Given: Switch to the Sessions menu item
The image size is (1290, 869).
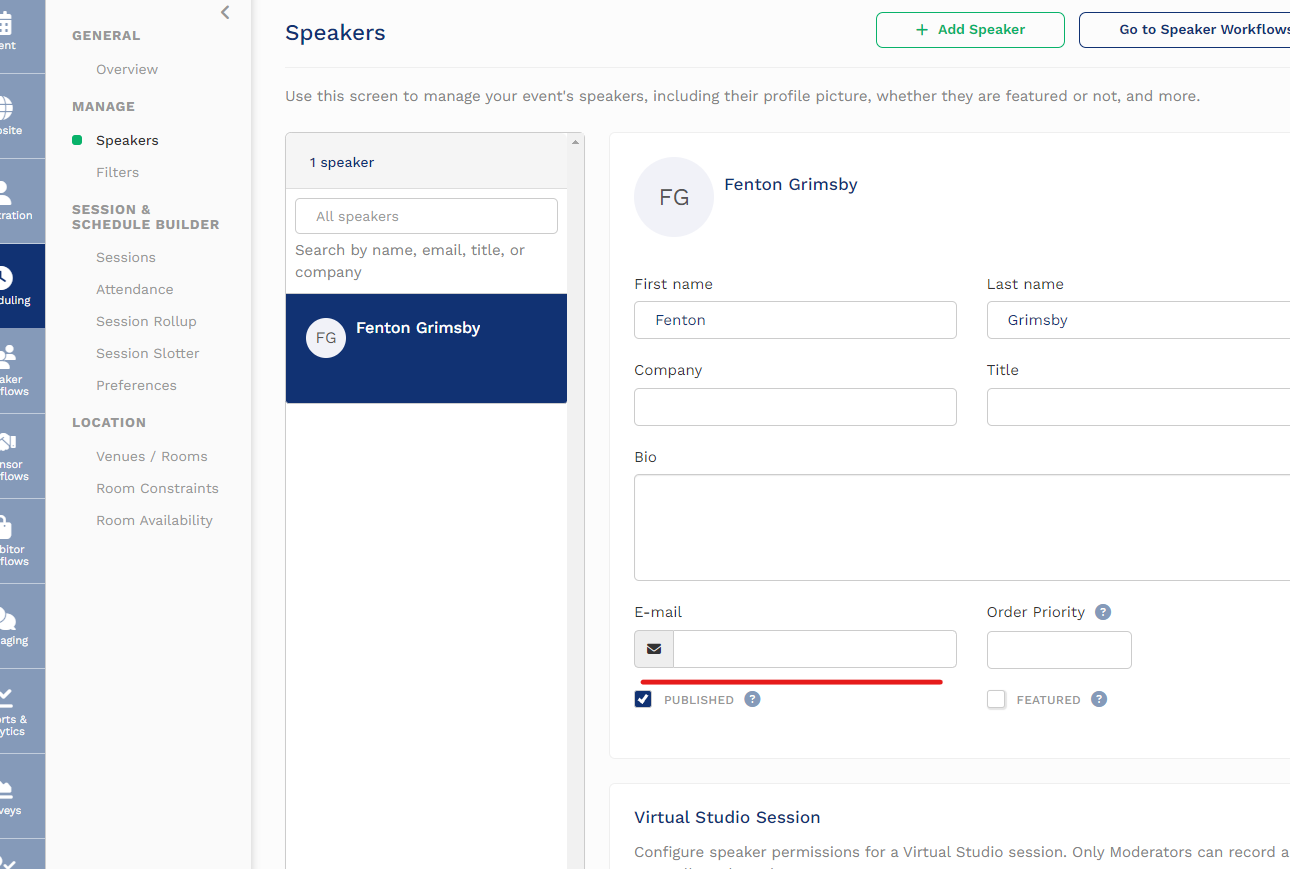Looking at the screenshot, I should (125, 257).
